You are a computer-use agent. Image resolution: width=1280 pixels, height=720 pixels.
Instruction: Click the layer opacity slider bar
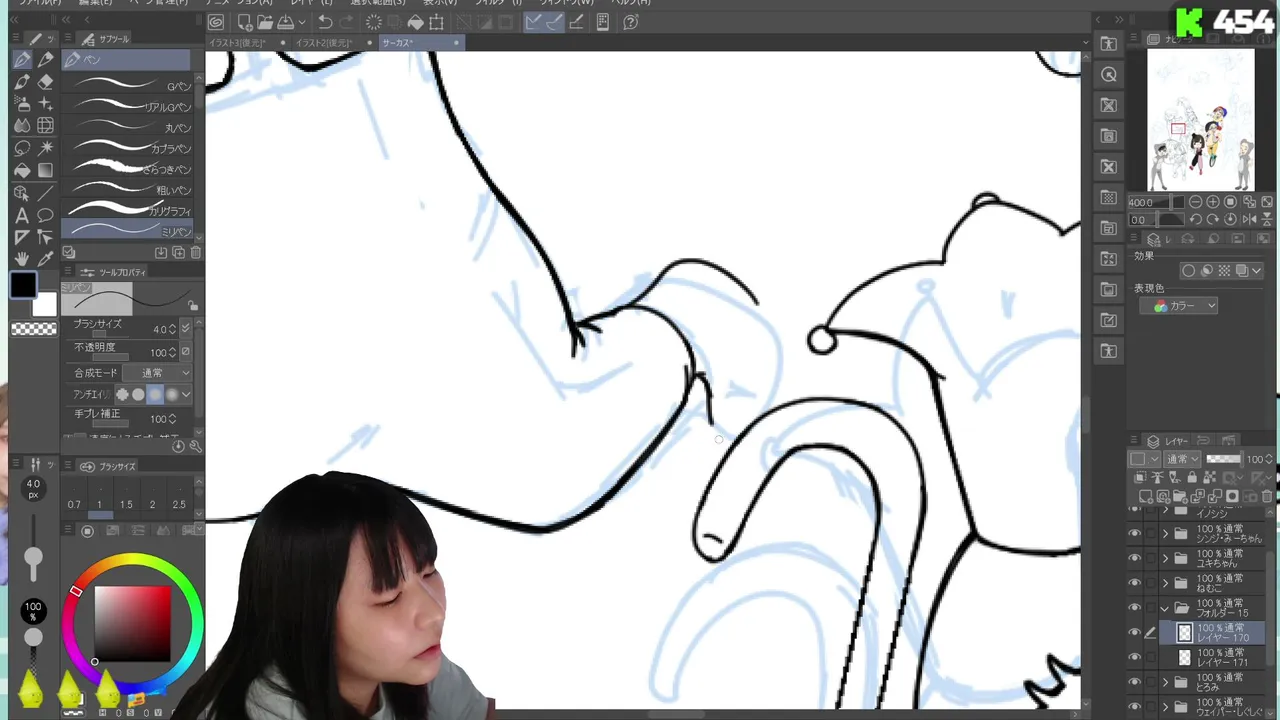[x=1224, y=459]
